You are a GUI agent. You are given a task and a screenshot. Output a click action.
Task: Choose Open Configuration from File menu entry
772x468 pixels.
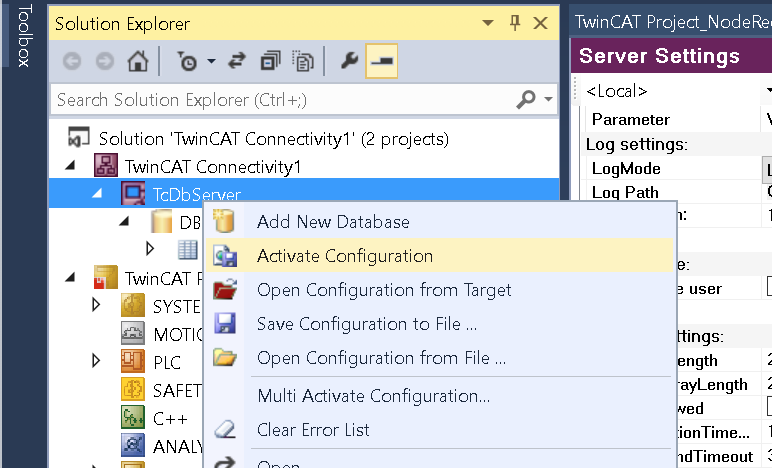point(440,358)
